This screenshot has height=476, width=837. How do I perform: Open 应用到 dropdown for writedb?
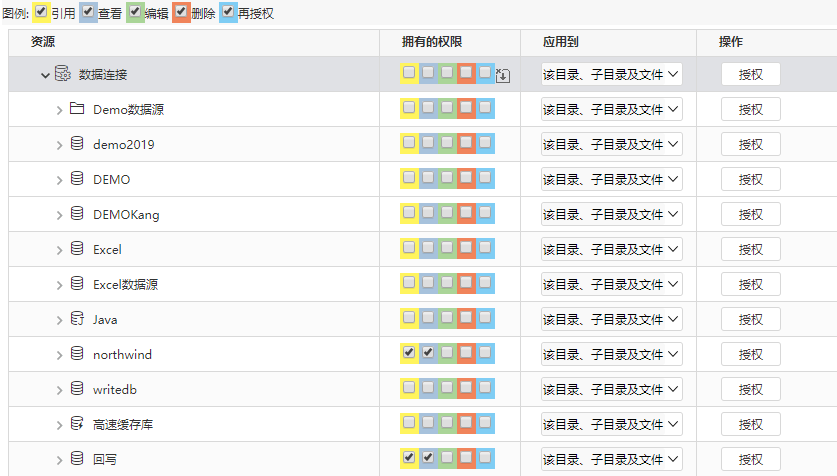(x=612, y=389)
